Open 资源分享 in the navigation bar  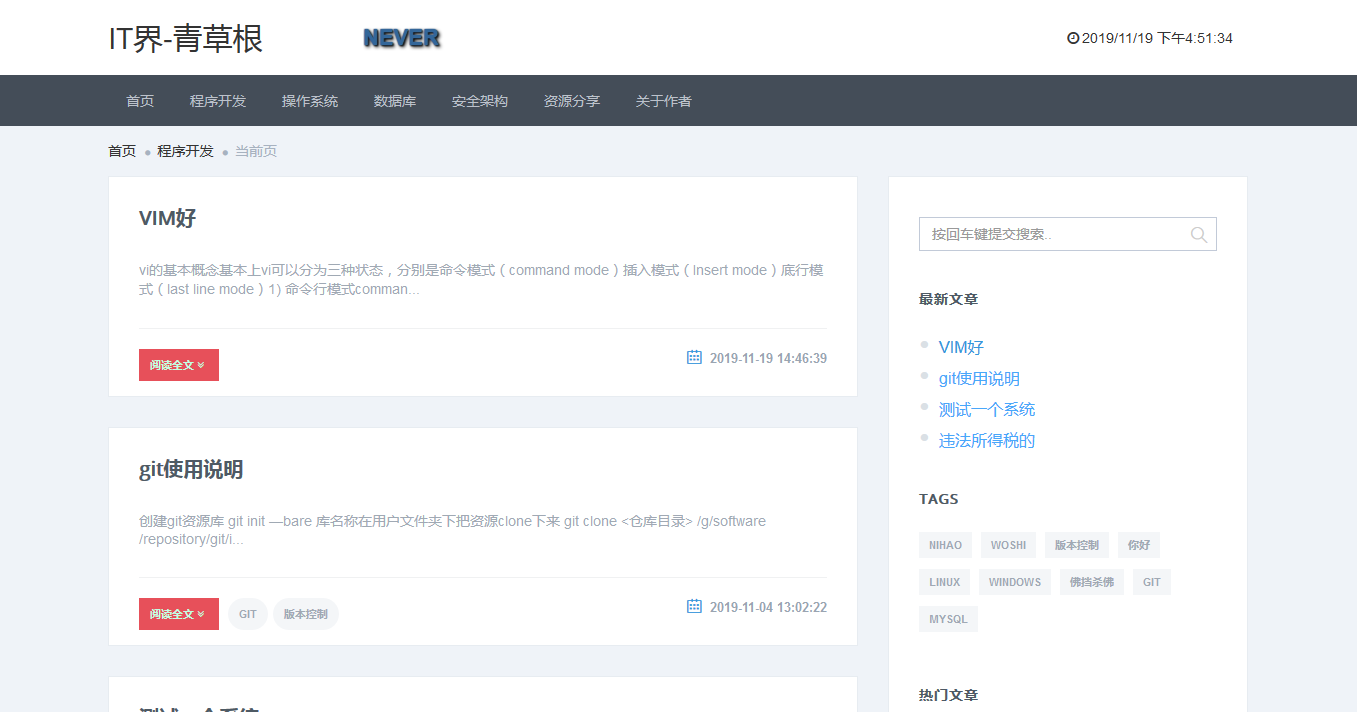(572, 101)
